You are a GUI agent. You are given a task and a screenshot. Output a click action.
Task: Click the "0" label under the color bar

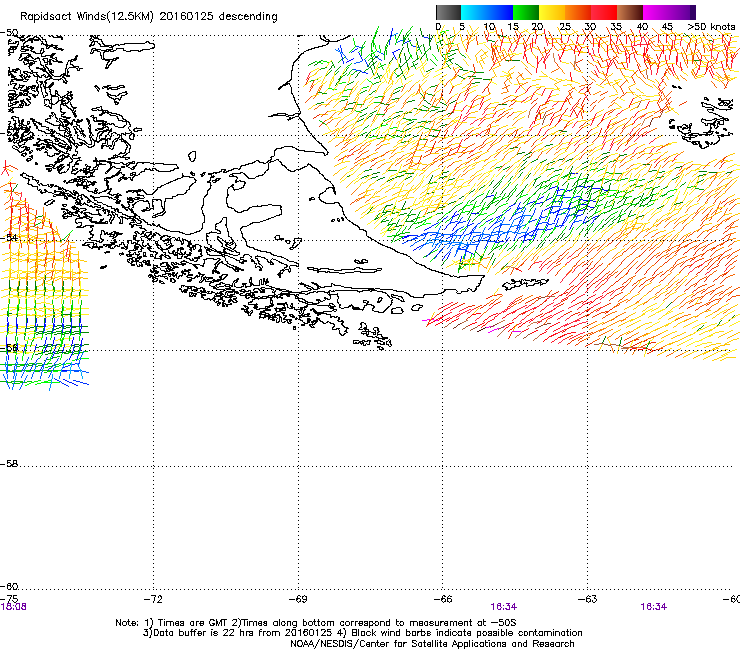click(x=438, y=26)
